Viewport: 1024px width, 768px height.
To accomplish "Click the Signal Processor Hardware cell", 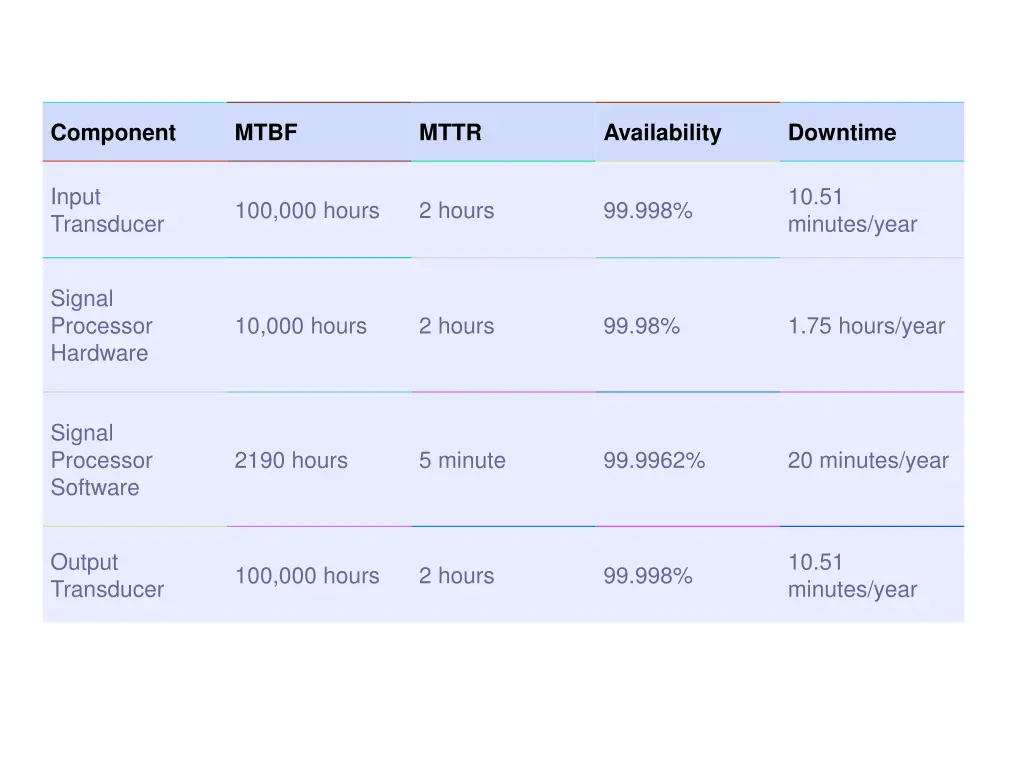I will [x=135, y=325].
